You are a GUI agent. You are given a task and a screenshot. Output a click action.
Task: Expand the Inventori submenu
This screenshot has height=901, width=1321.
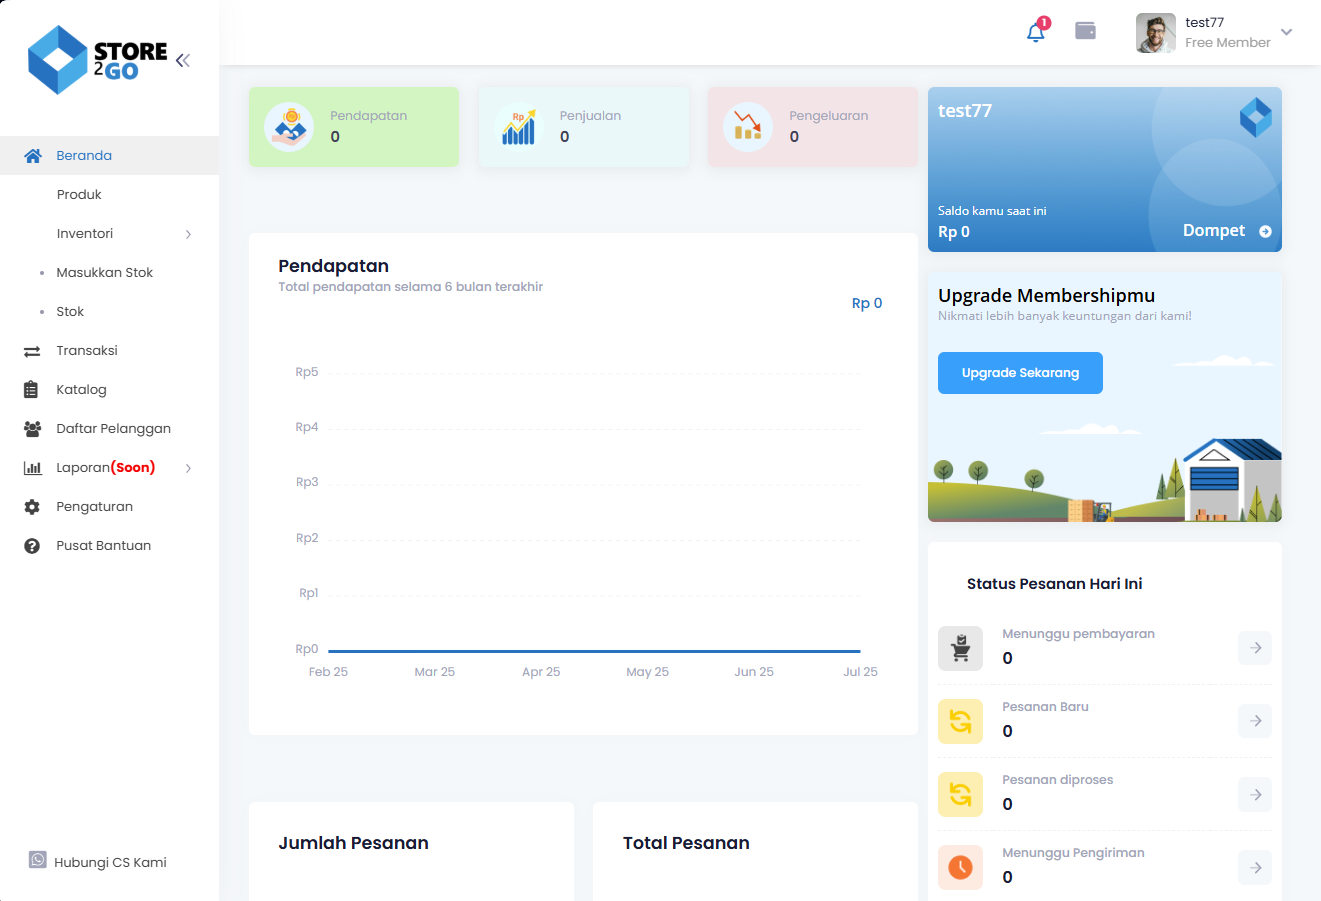[188, 234]
